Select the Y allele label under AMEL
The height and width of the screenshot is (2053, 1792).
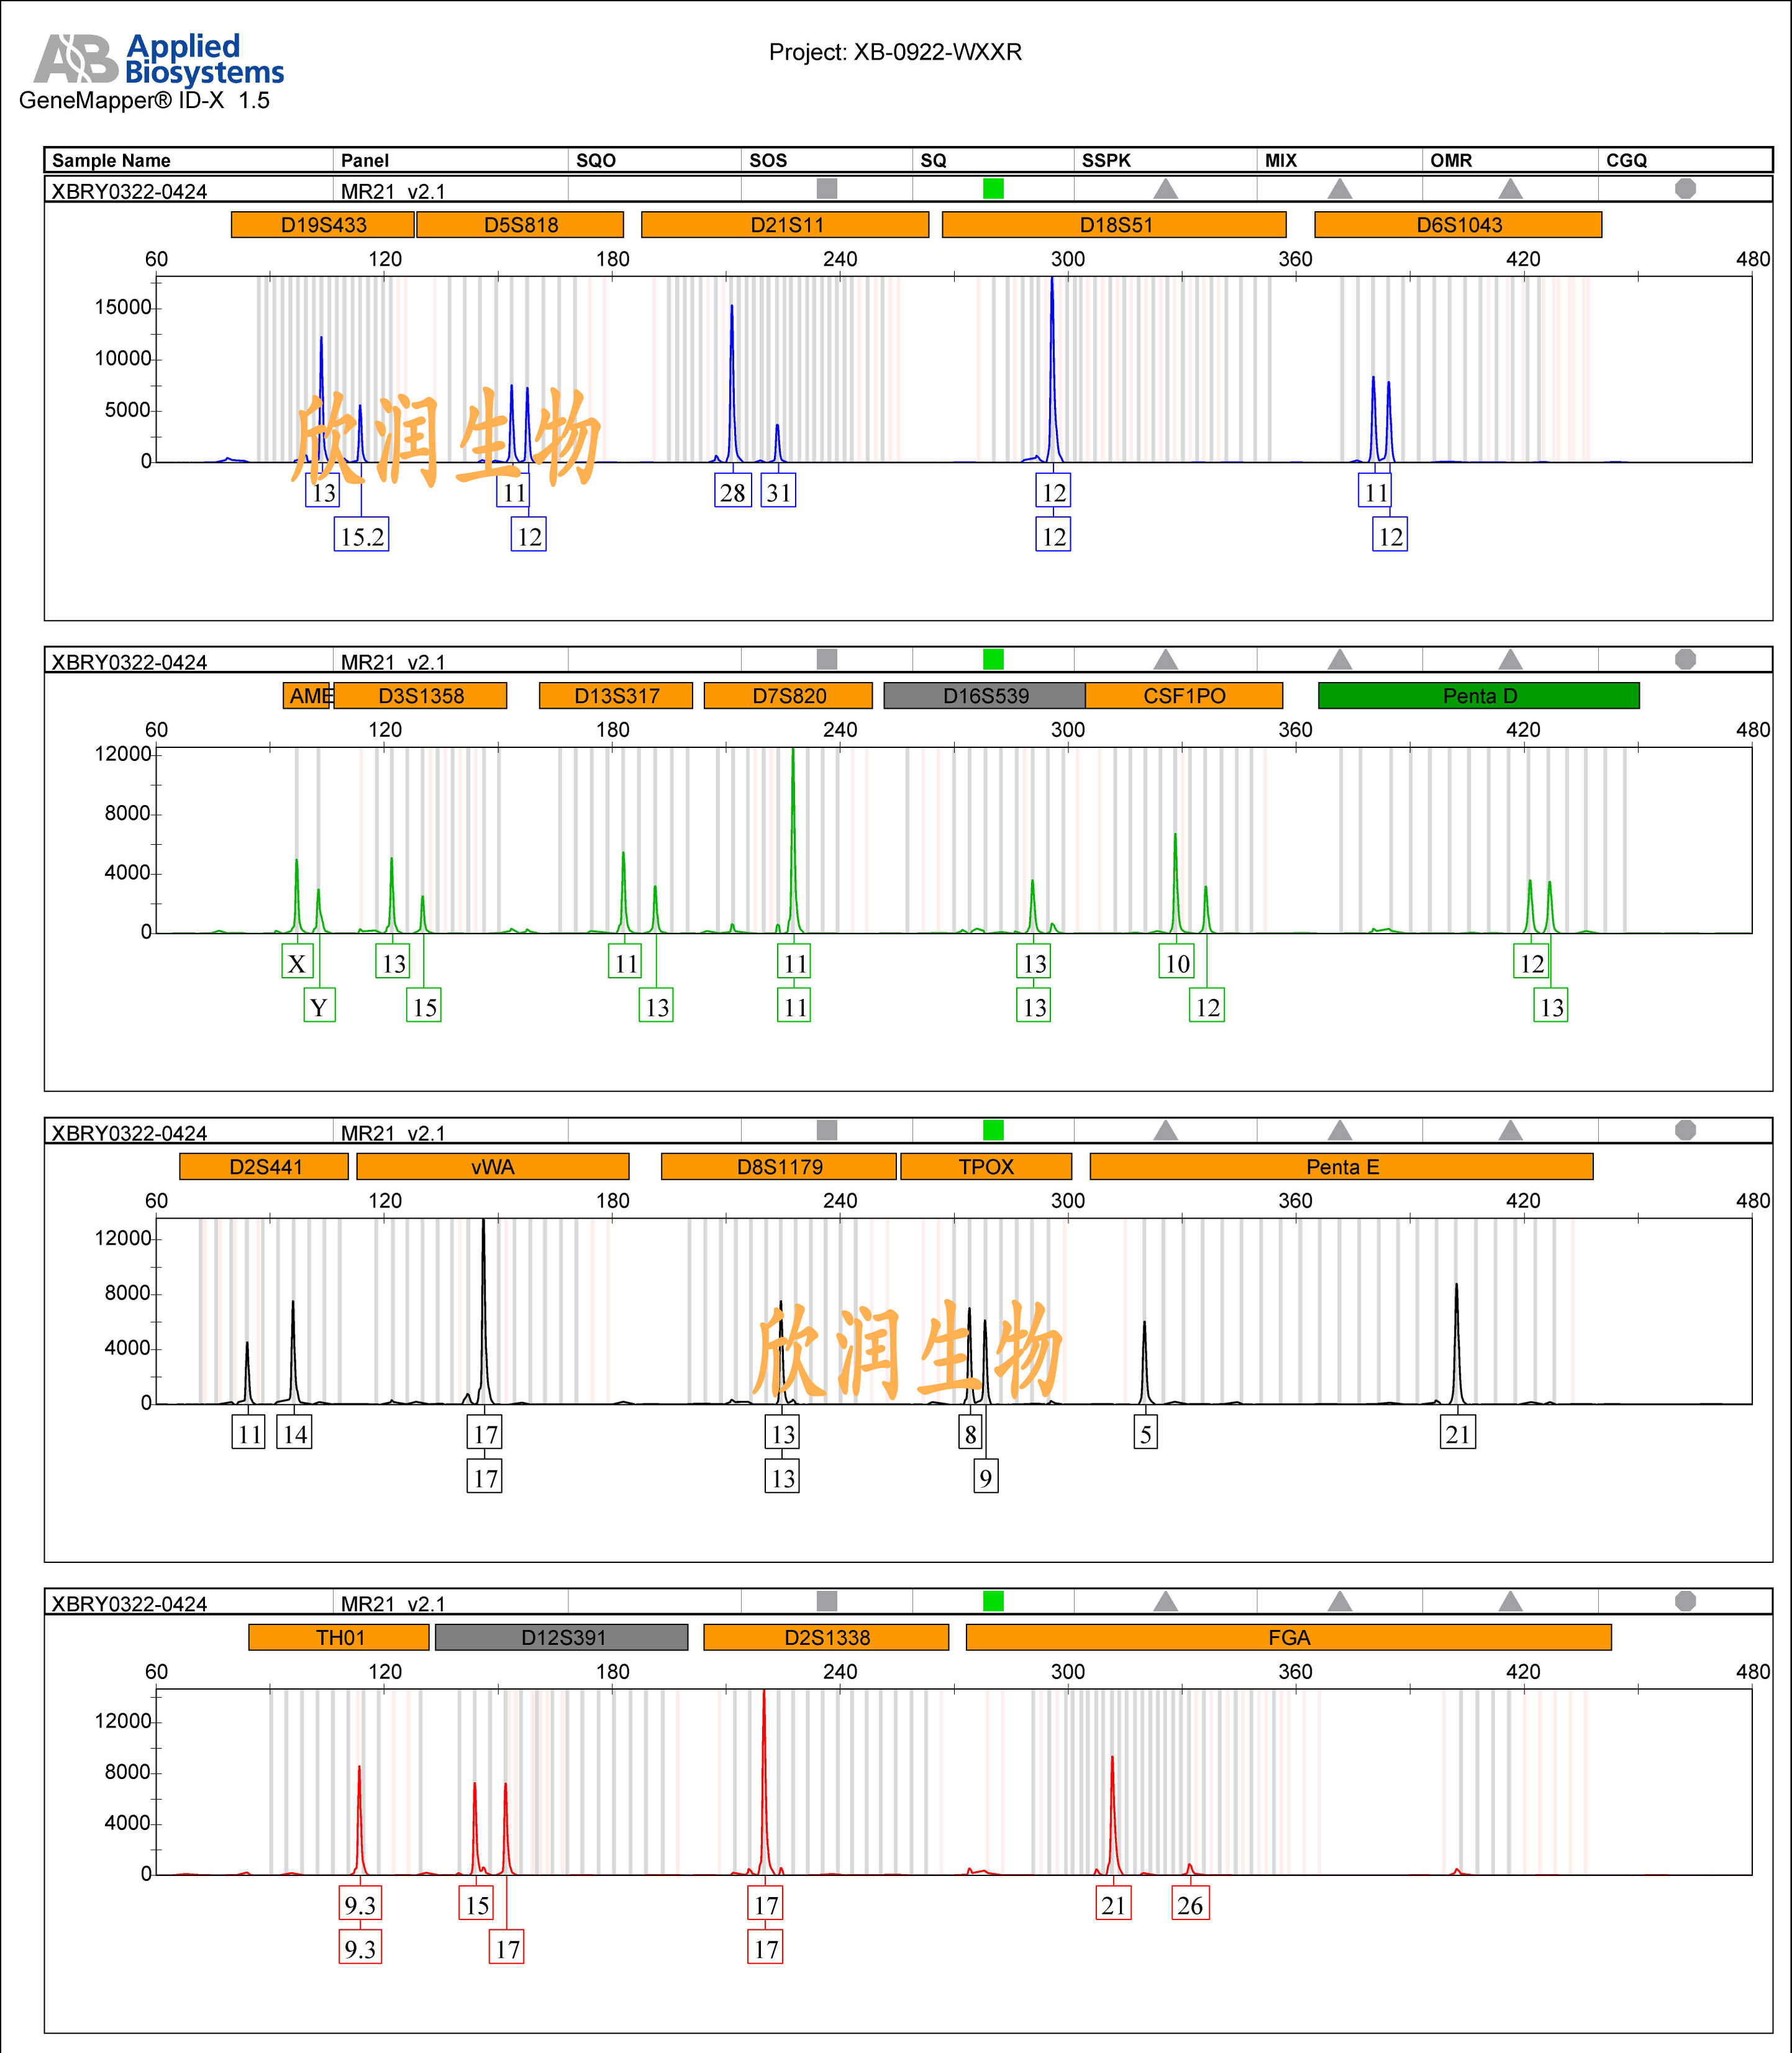click(319, 1005)
